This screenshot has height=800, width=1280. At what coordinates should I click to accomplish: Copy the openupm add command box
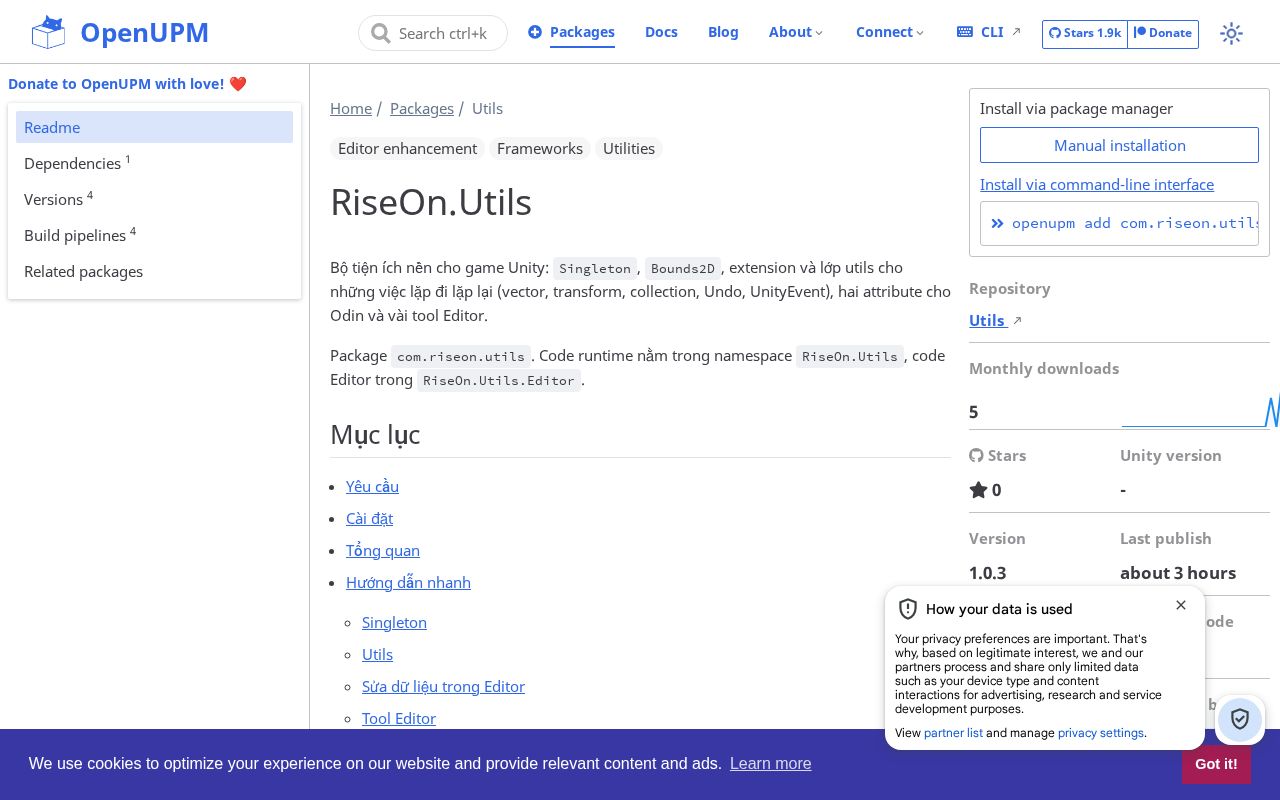click(x=1119, y=223)
